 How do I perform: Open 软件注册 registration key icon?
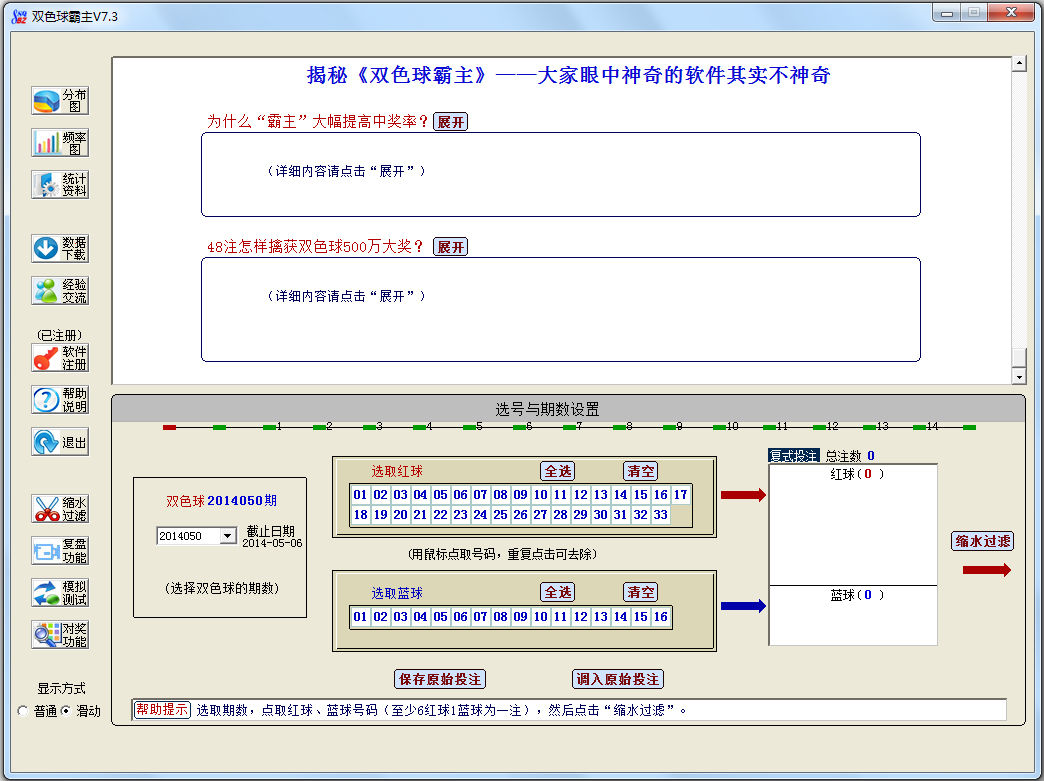60,358
